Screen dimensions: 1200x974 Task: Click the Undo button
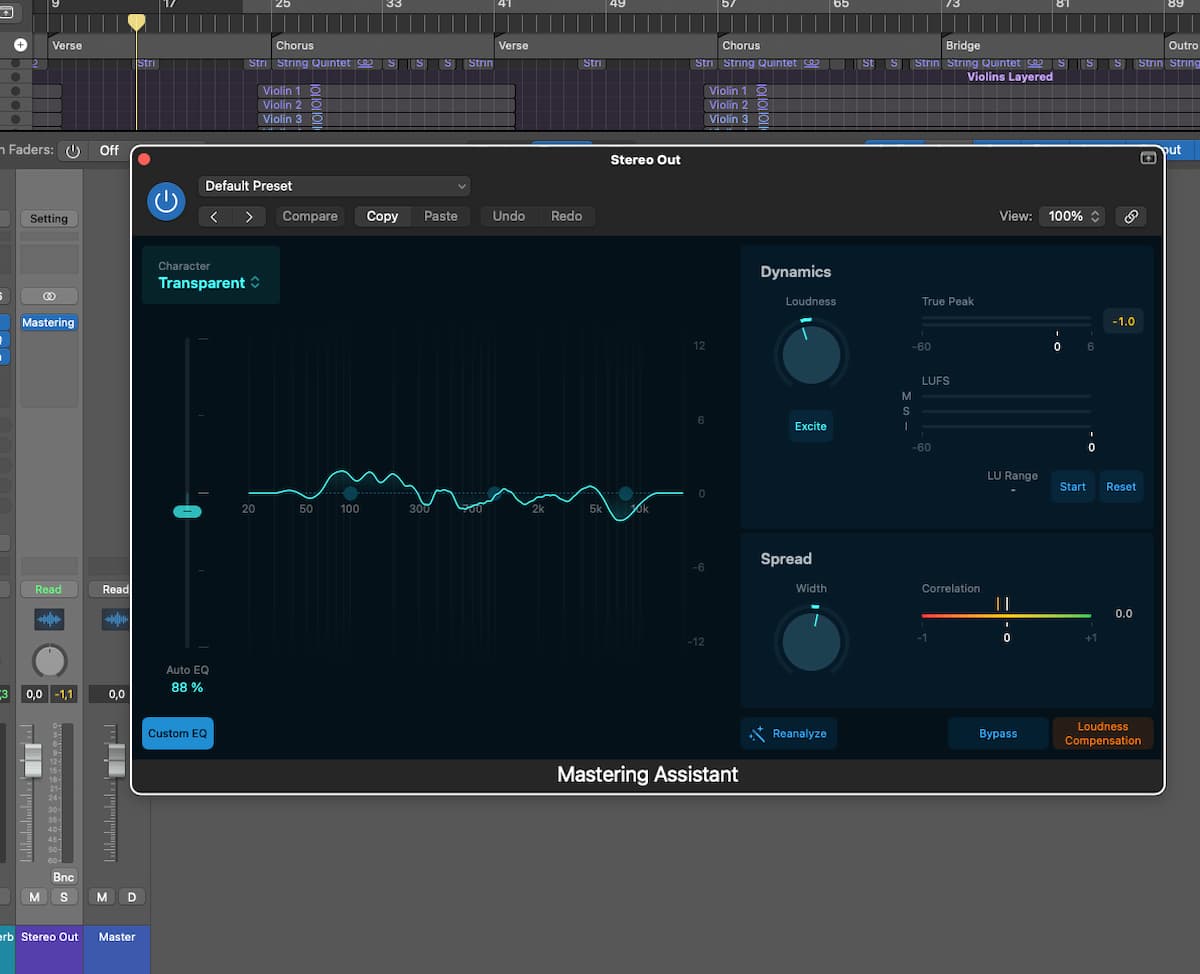tap(509, 216)
